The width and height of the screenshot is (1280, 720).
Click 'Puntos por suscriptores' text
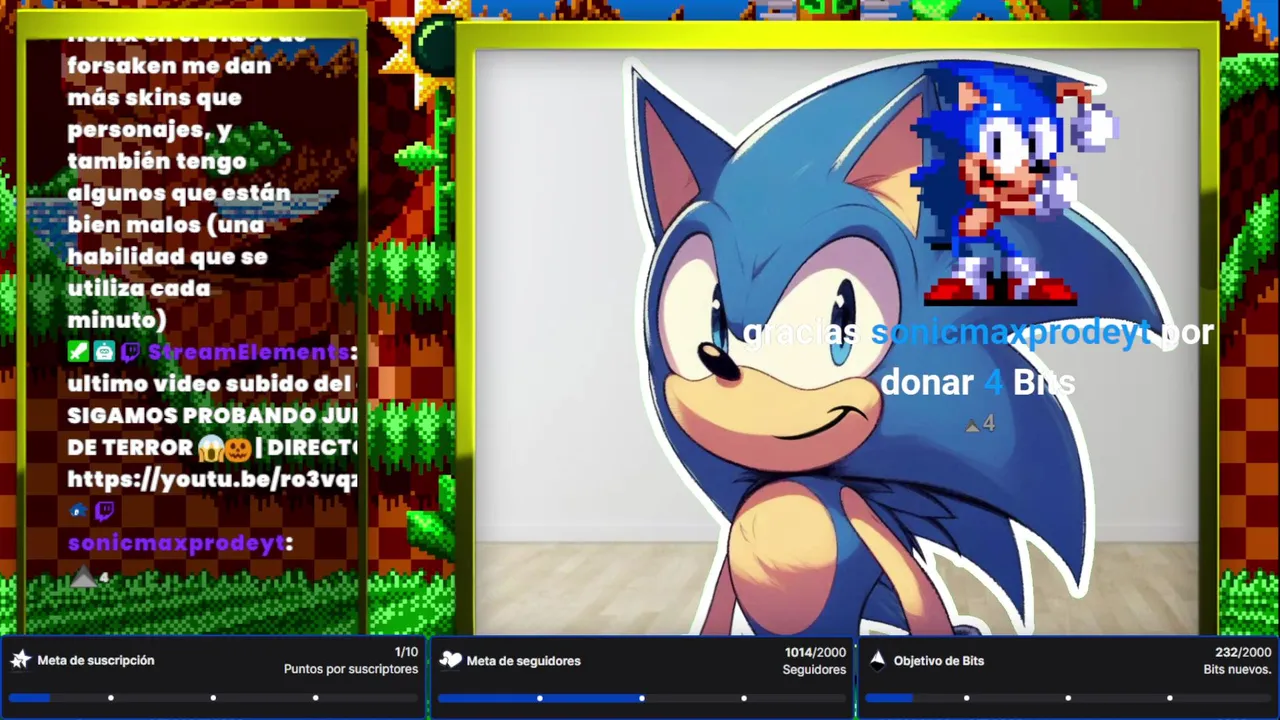351,669
